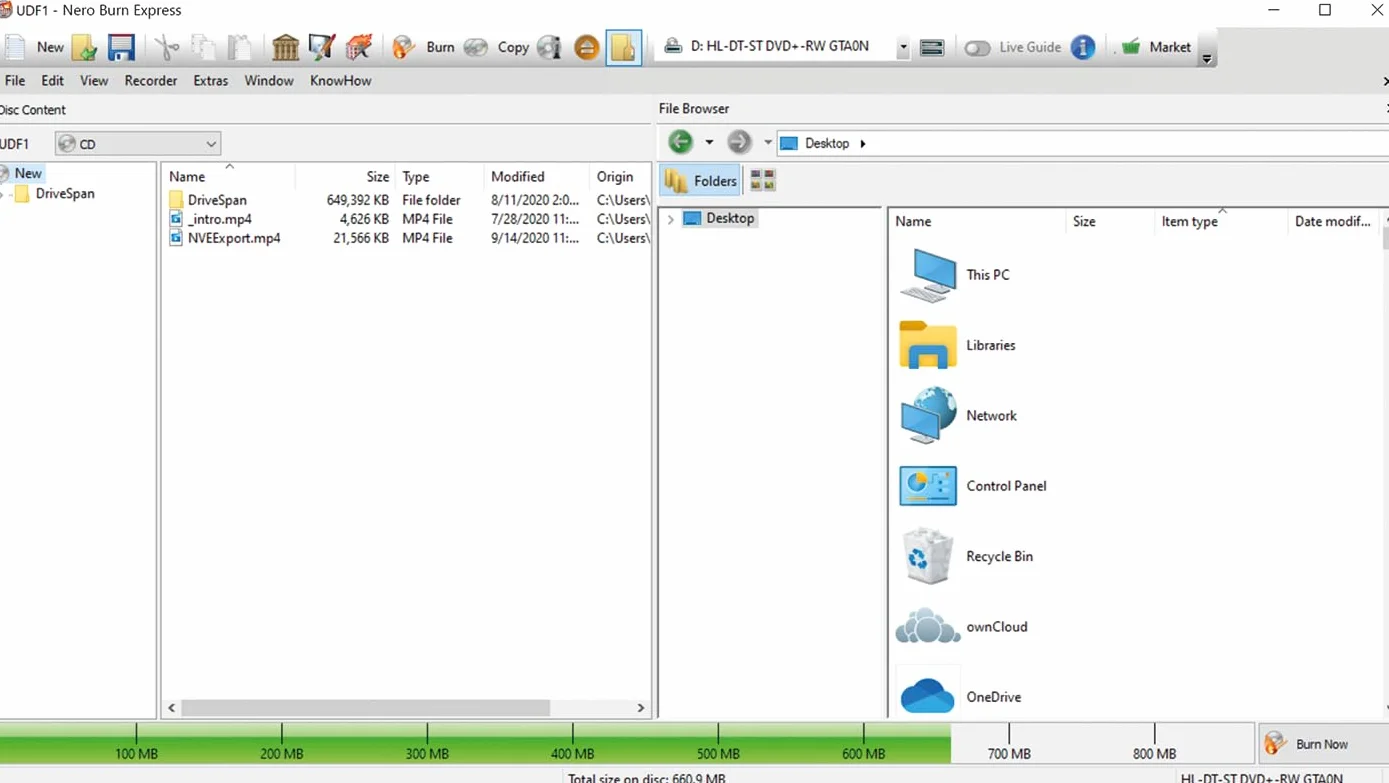
Task: Click the disc content horizontal scrollbar
Action: point(366,707)
